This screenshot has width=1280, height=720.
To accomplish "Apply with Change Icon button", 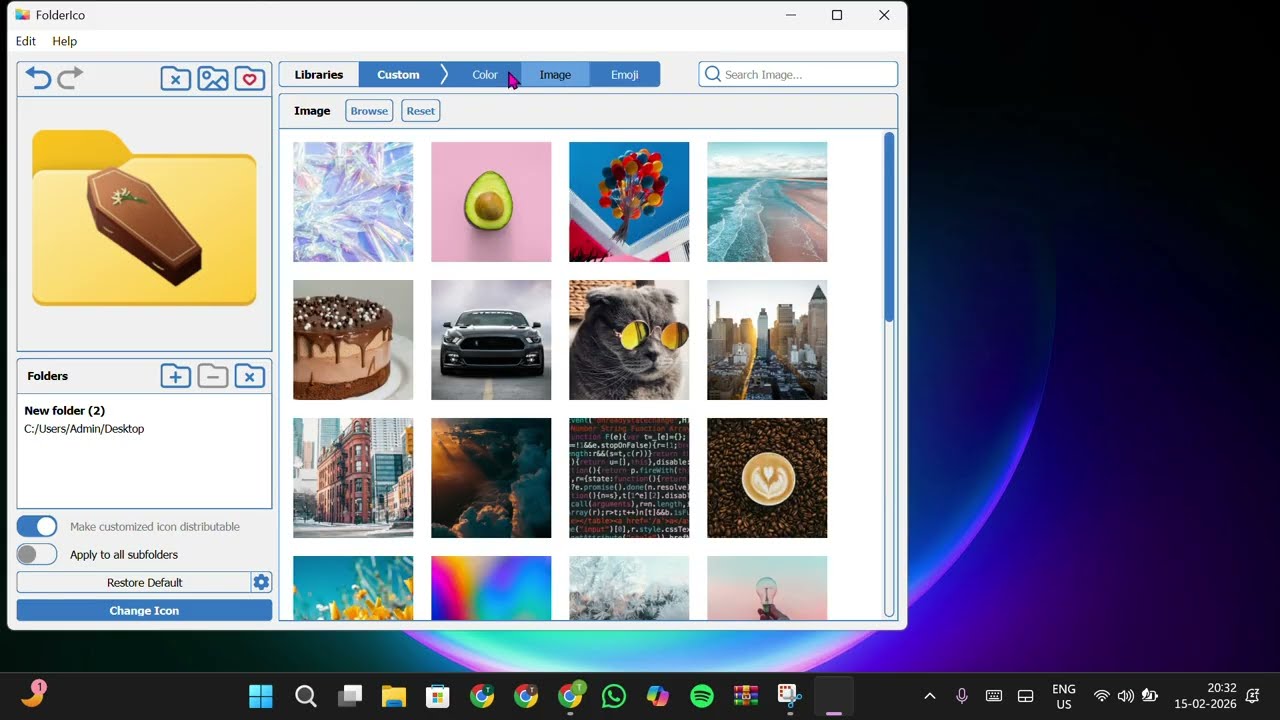I will (x=144, y=610).
